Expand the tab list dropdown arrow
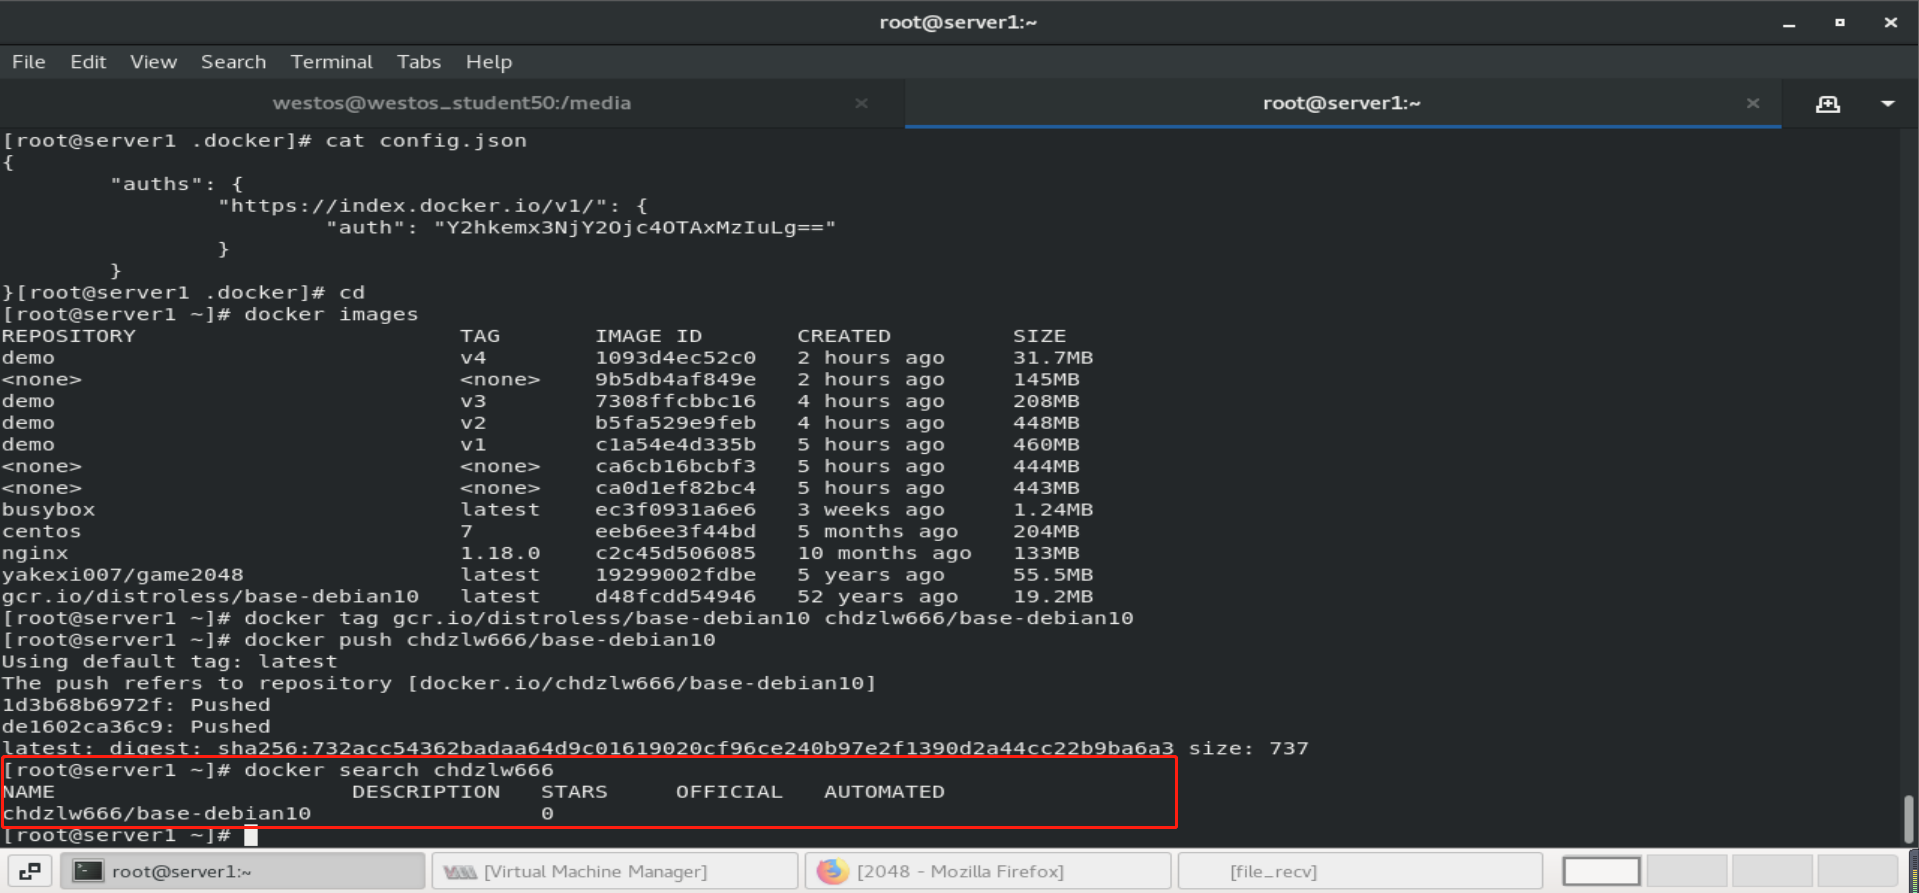Image resolution: width=1919 pixels, height=893 pixels. coord(1887,104)
